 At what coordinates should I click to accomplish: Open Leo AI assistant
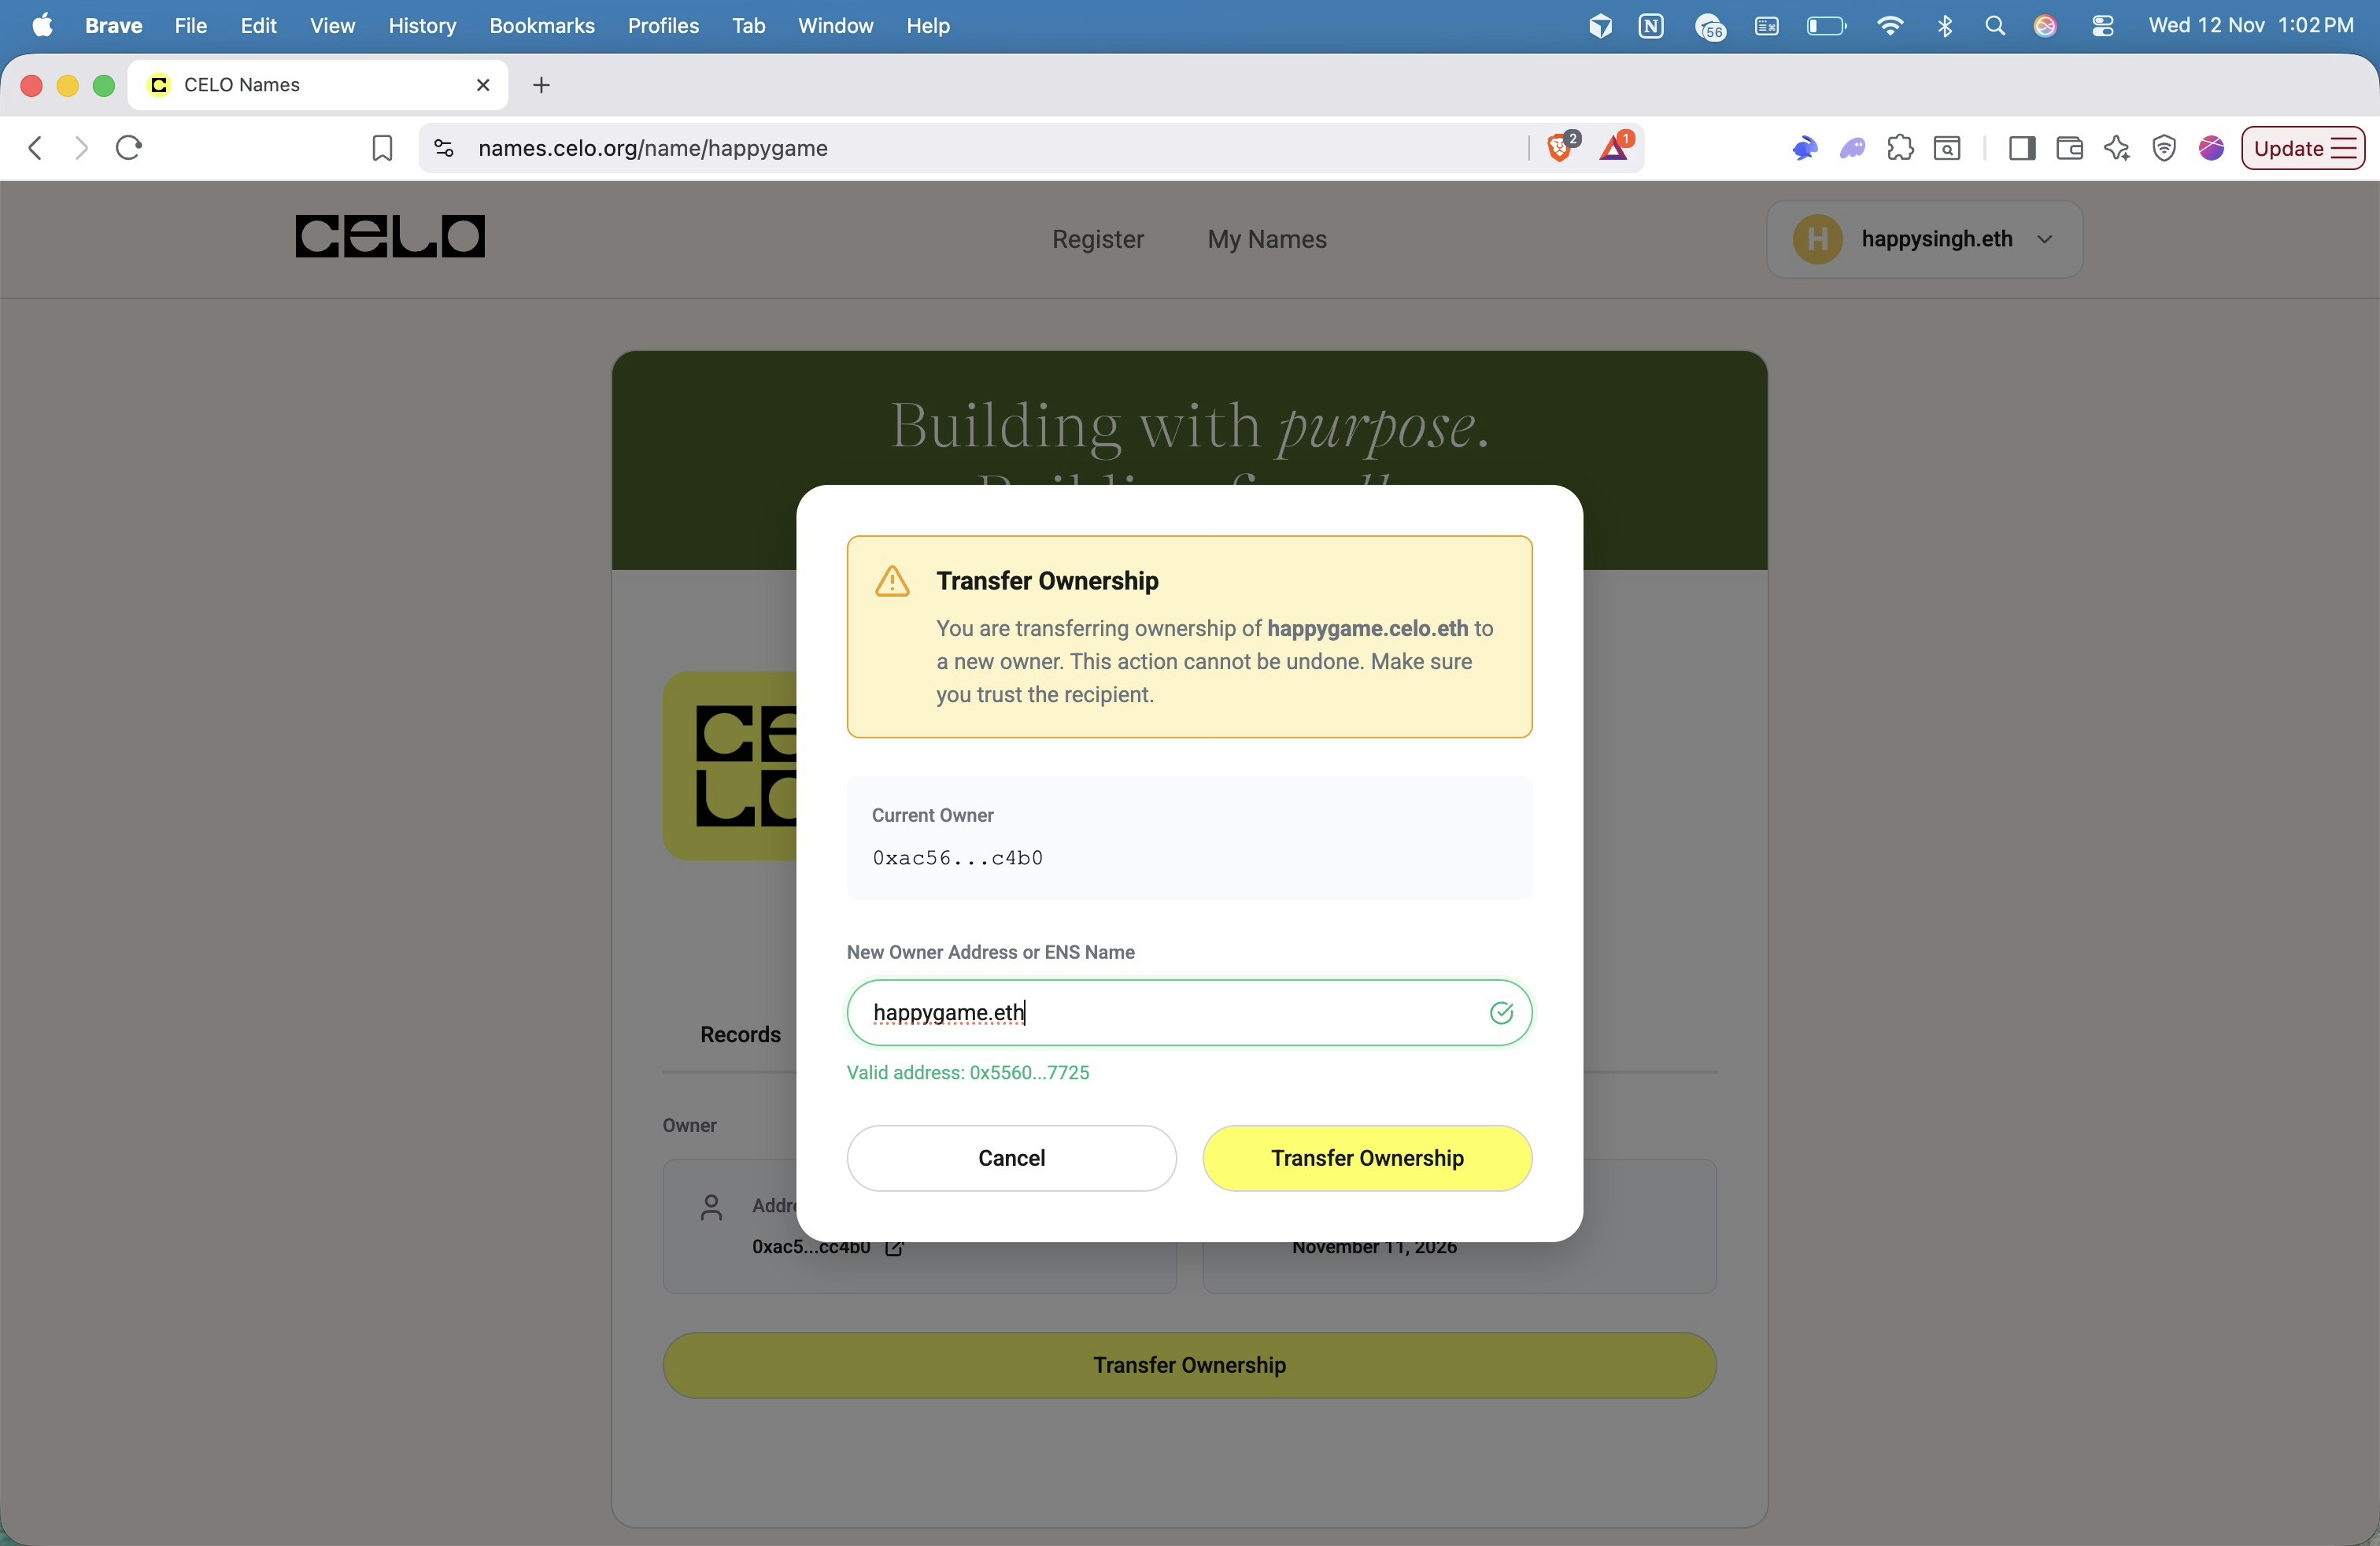(x=2117, y=148)
